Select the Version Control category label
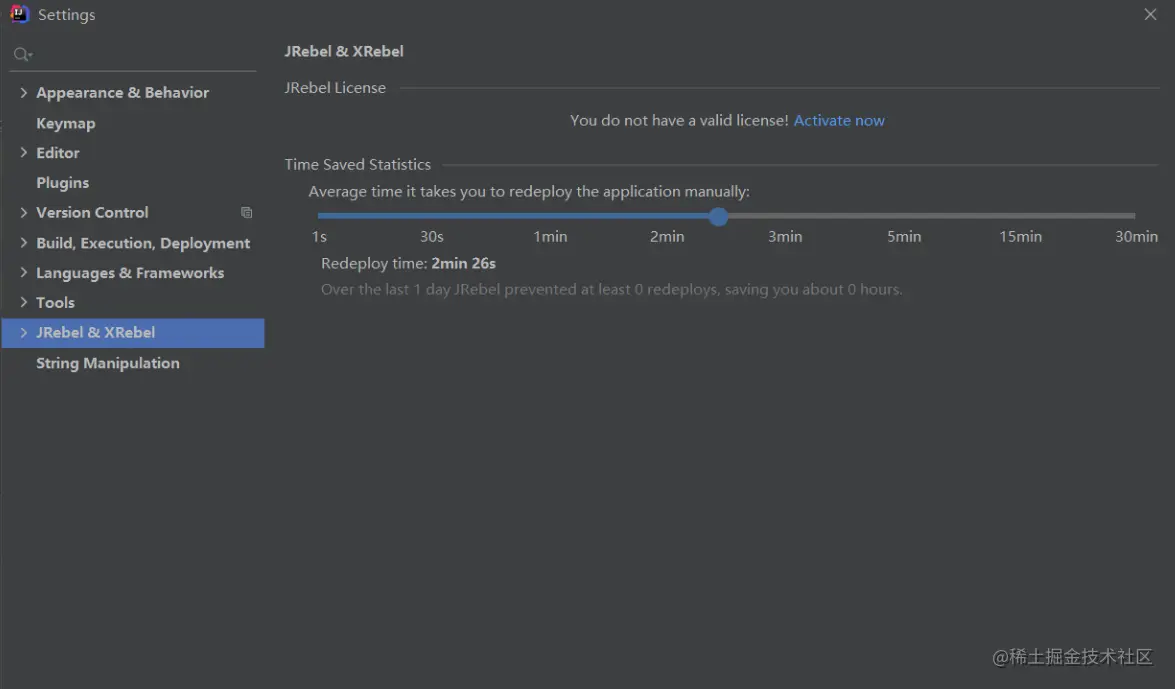Image resolution: width=1175 pixels, height=689 pixels. point(92,212)
